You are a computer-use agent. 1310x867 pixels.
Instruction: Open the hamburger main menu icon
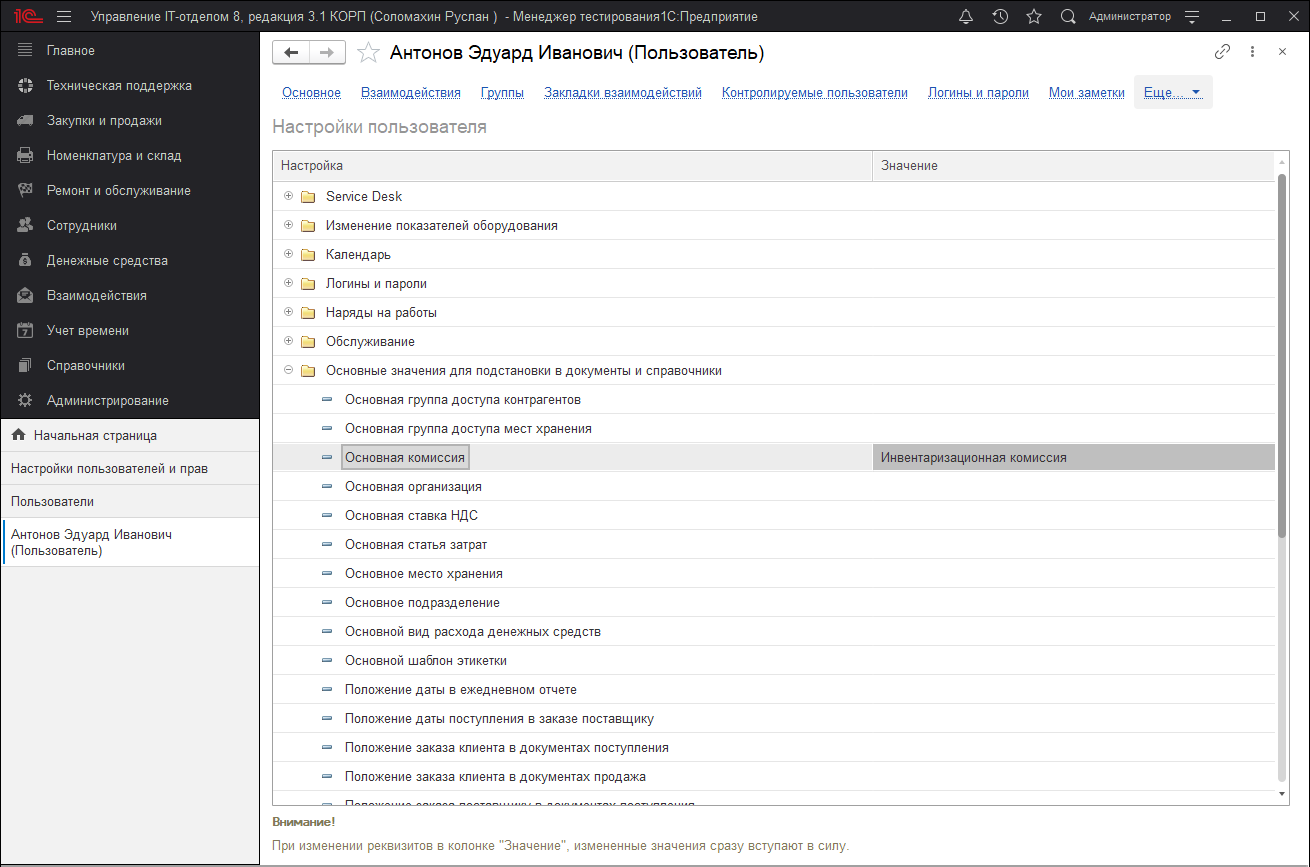(x=64, y=17)
